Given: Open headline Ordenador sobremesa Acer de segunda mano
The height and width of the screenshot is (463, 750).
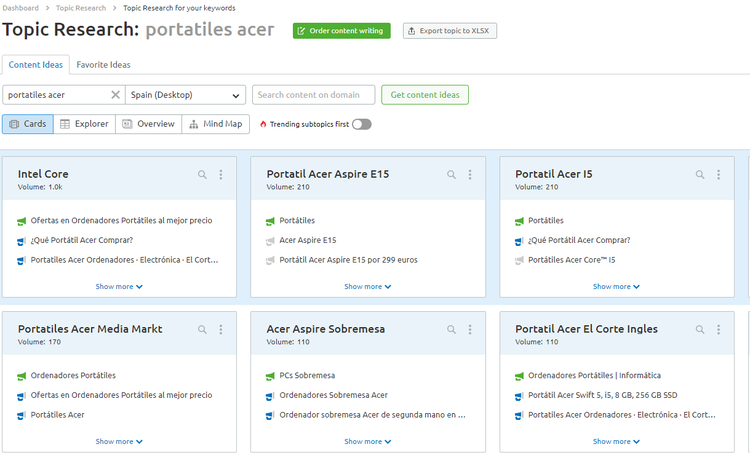Looking at the screenshot, I should coord(372,415).
